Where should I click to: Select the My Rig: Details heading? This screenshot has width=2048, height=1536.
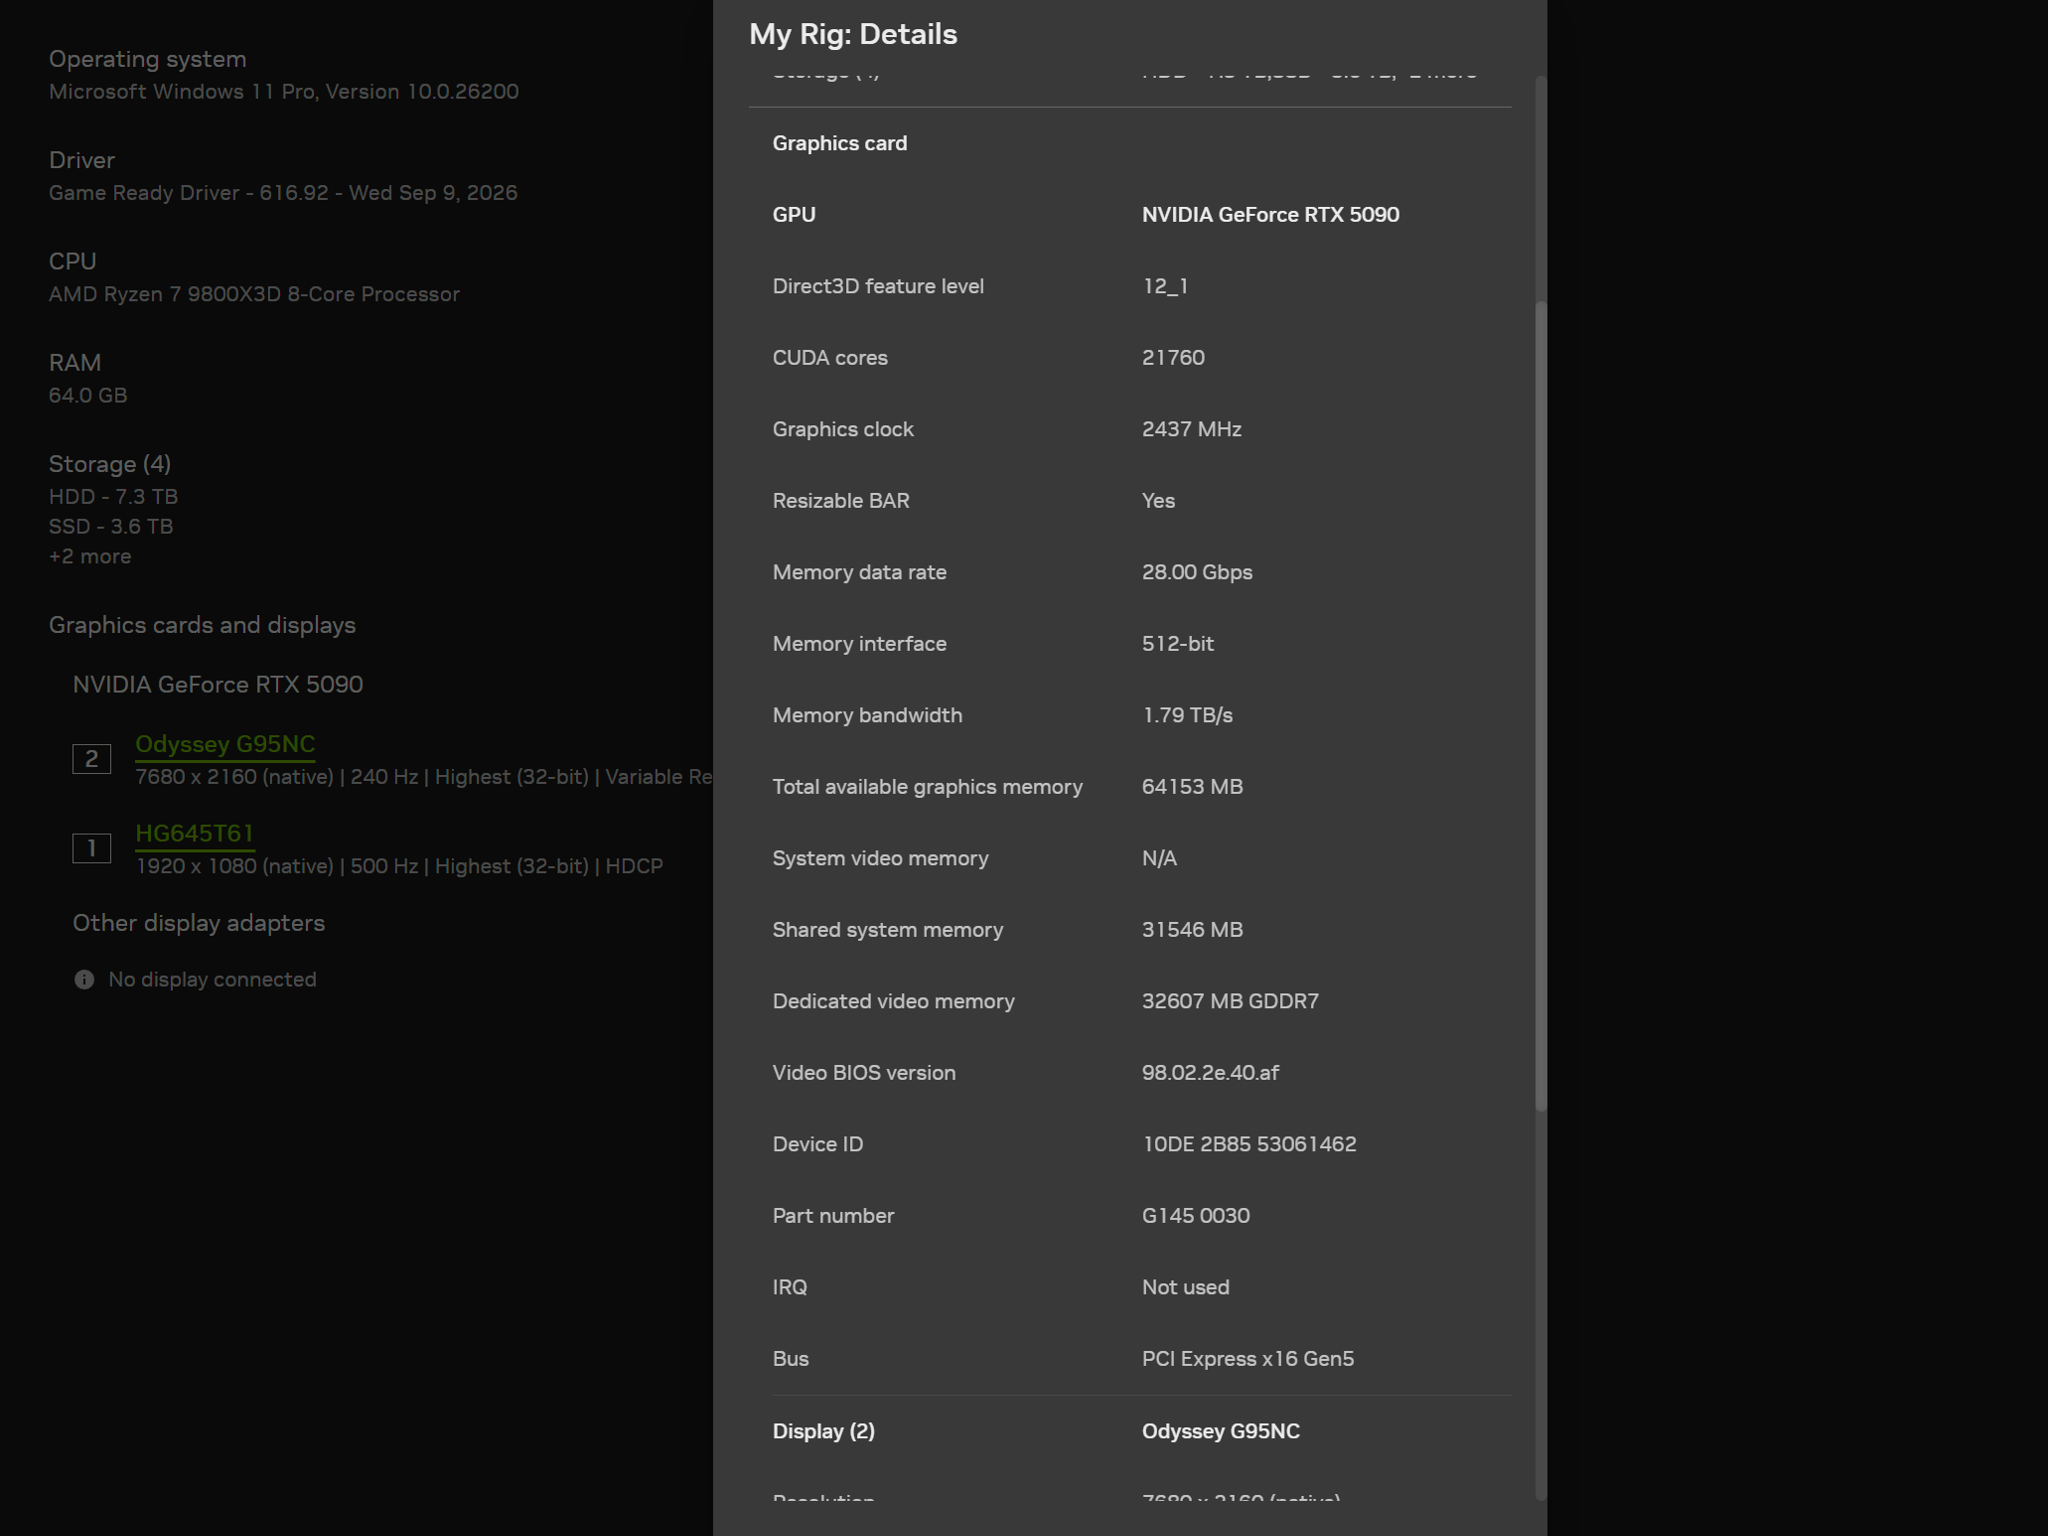tap(853, 34)
